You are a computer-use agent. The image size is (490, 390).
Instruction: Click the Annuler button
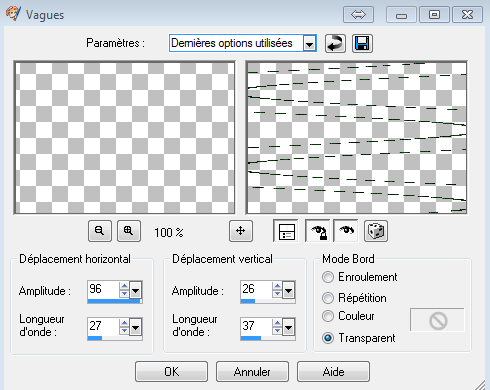tap(252, 371)
